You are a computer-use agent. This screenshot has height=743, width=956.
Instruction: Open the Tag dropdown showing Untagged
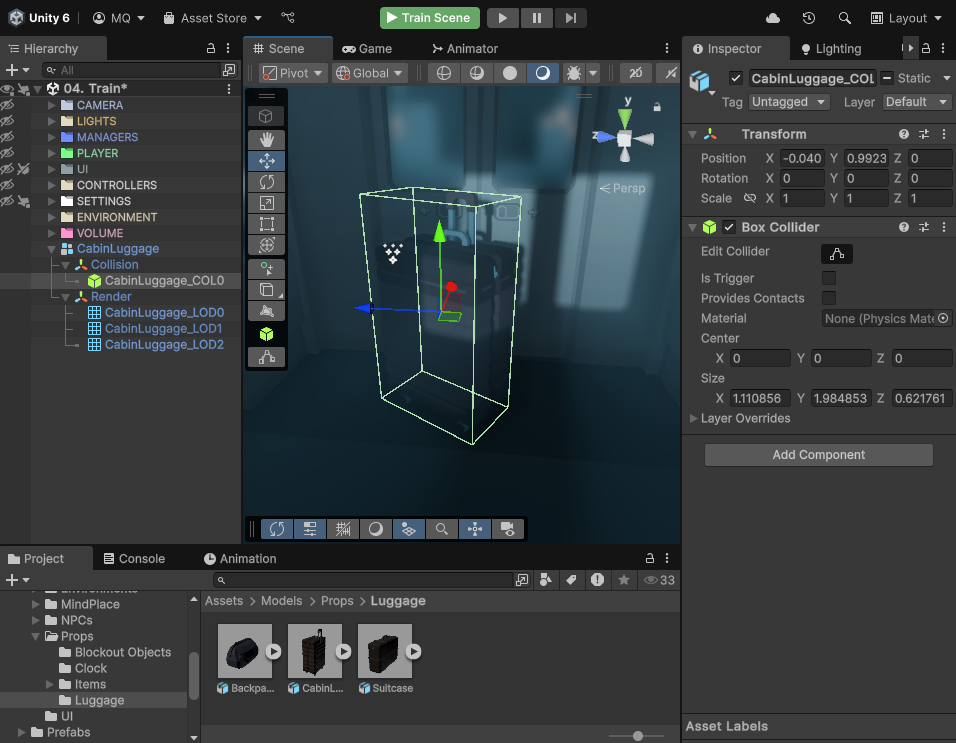(788, 102)
